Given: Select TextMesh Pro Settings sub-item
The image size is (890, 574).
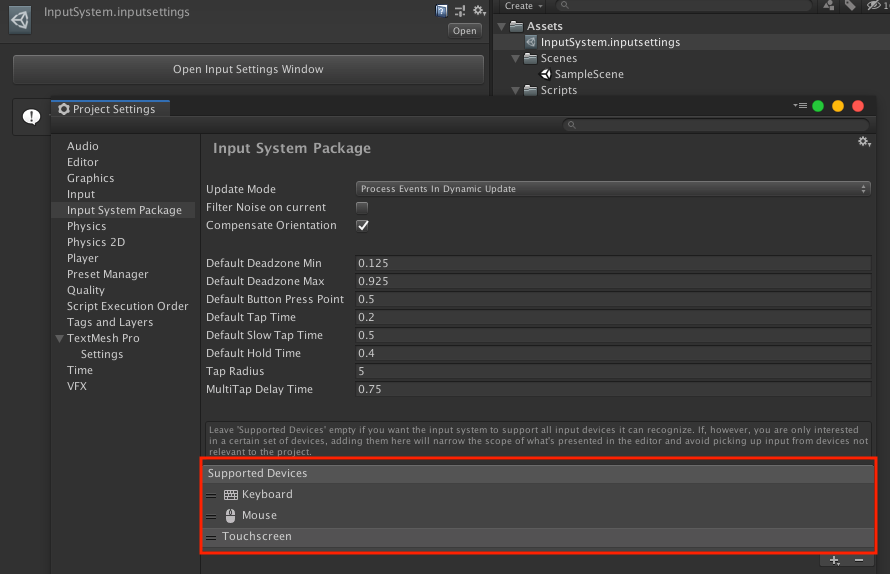Looking at the screenshot, I should point(102,354).
